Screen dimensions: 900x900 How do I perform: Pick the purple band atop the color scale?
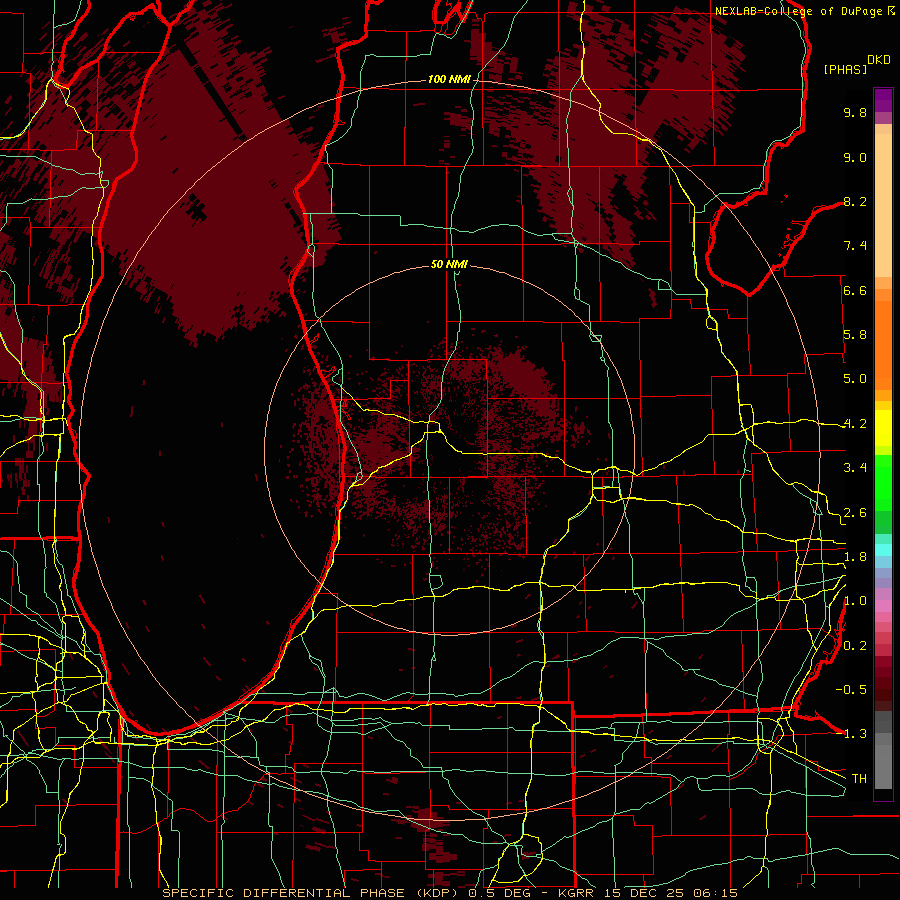coord(883,100)
